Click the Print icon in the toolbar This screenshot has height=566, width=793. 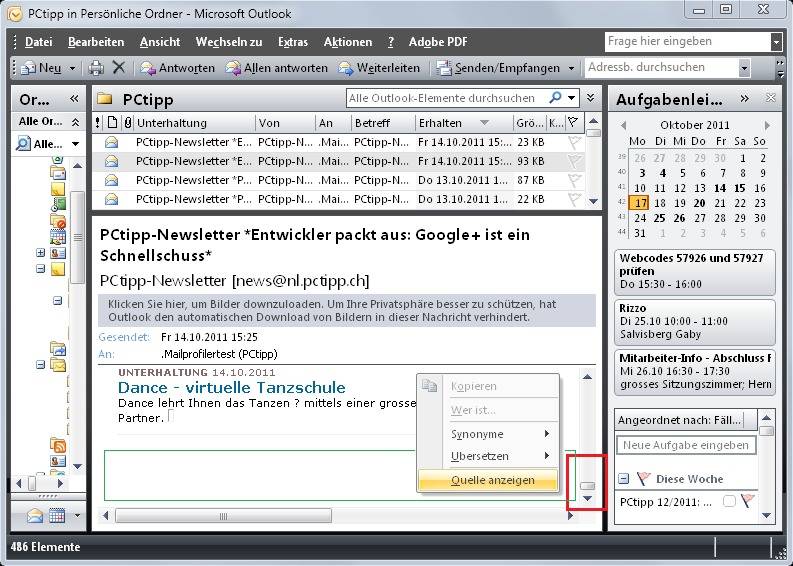coord(96,68)
